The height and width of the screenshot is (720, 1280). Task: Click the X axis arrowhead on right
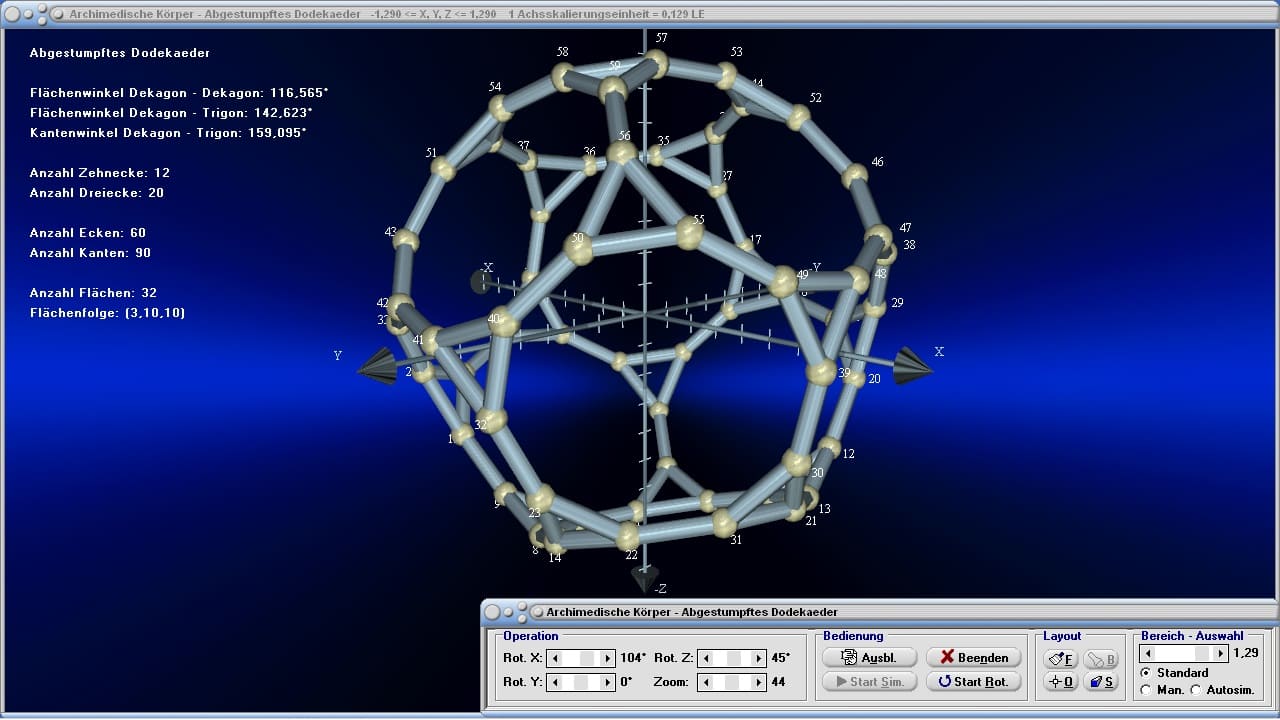coord(912,365)
